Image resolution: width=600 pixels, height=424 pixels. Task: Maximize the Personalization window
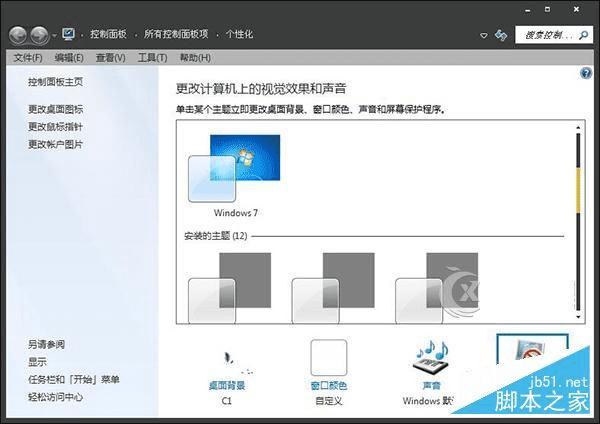point(548,10)
